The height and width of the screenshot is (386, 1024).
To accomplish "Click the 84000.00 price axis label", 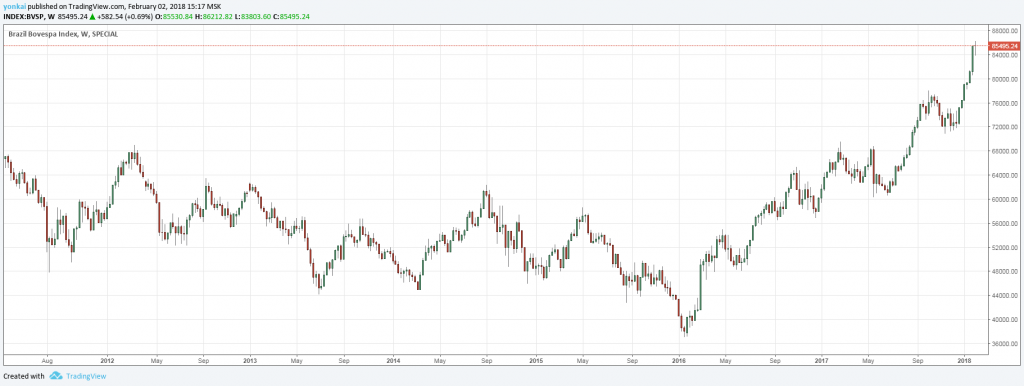I will click(1005, 56).
